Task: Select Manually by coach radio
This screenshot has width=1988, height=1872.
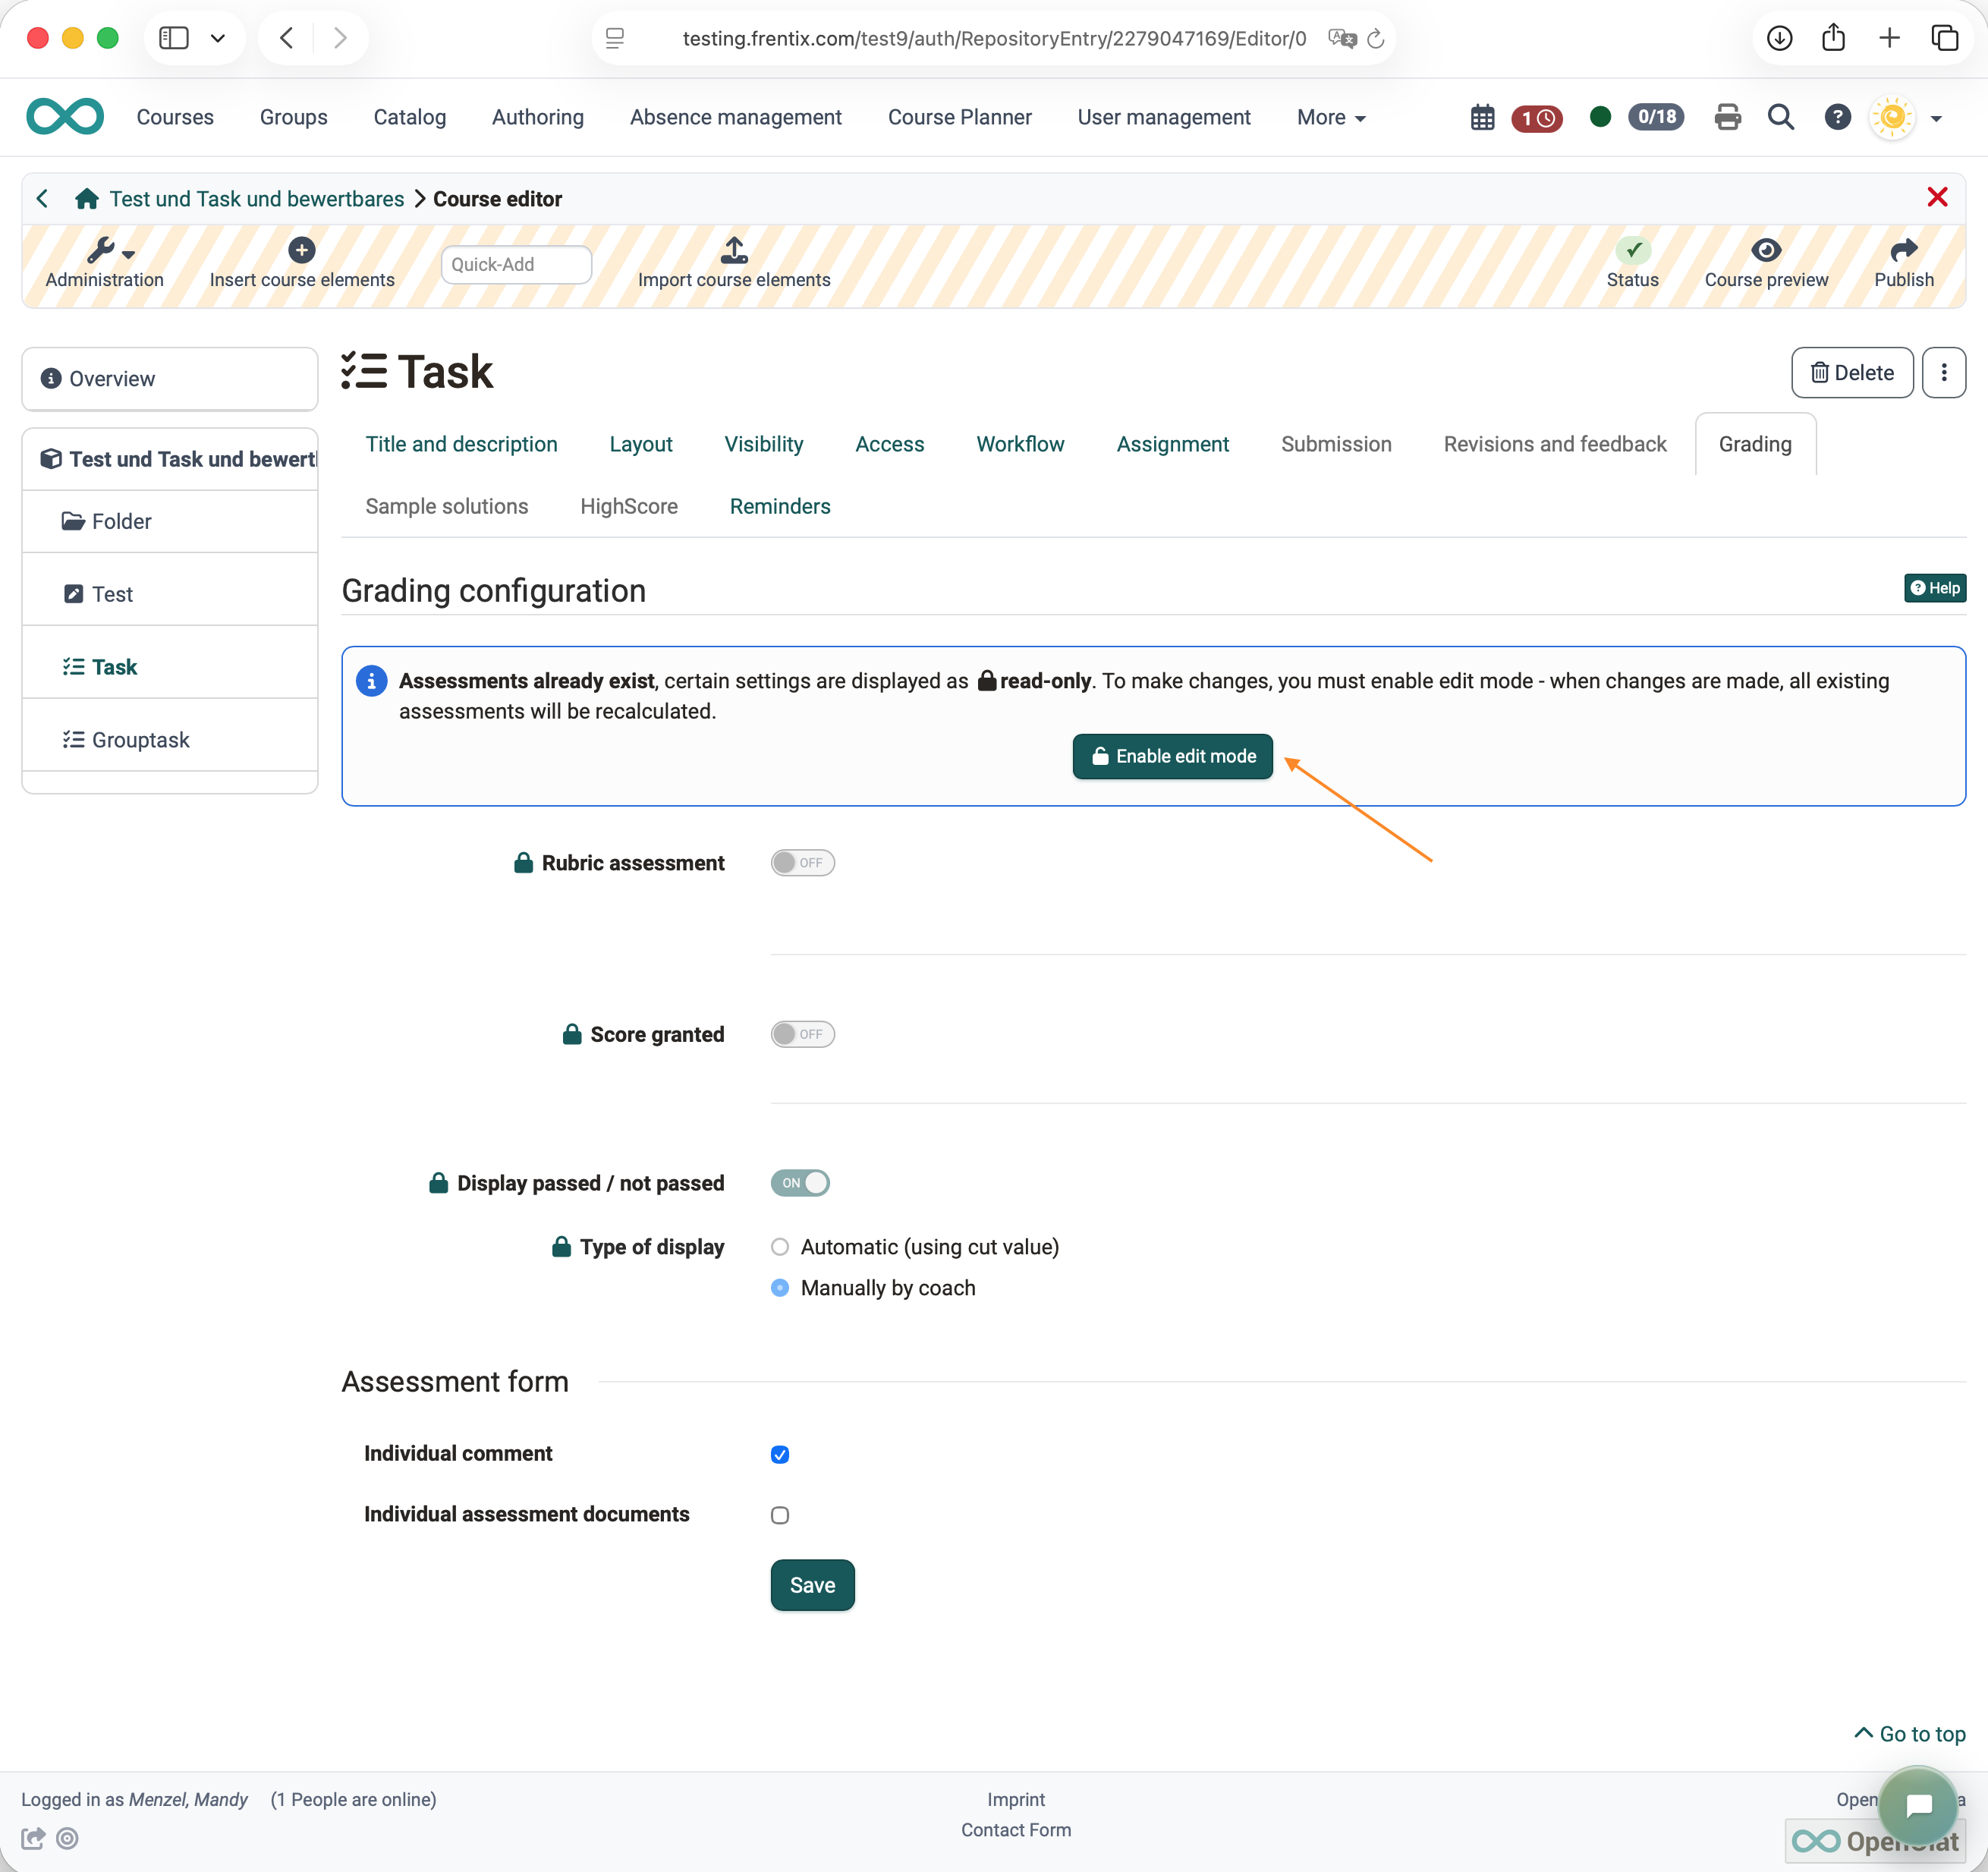Action: (x=780, y=1288)
